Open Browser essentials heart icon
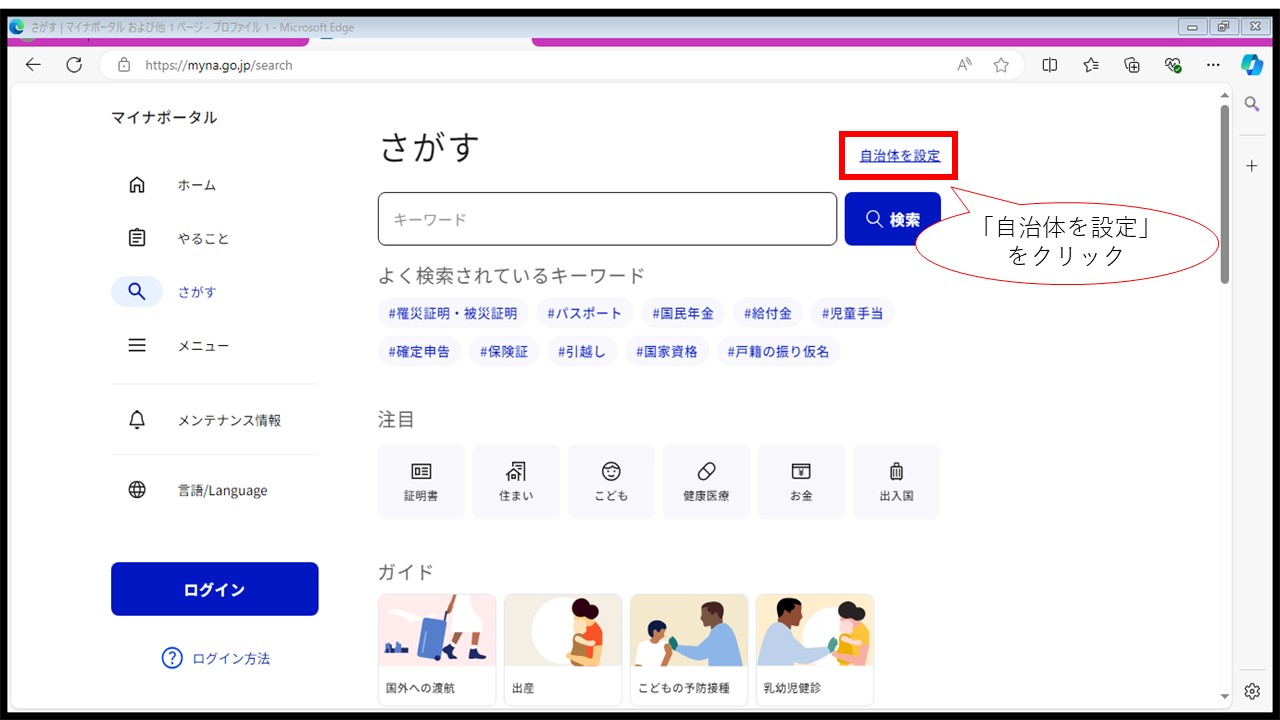Image resolution: width=1280 pixels, height=720 pixels. 1173,65
